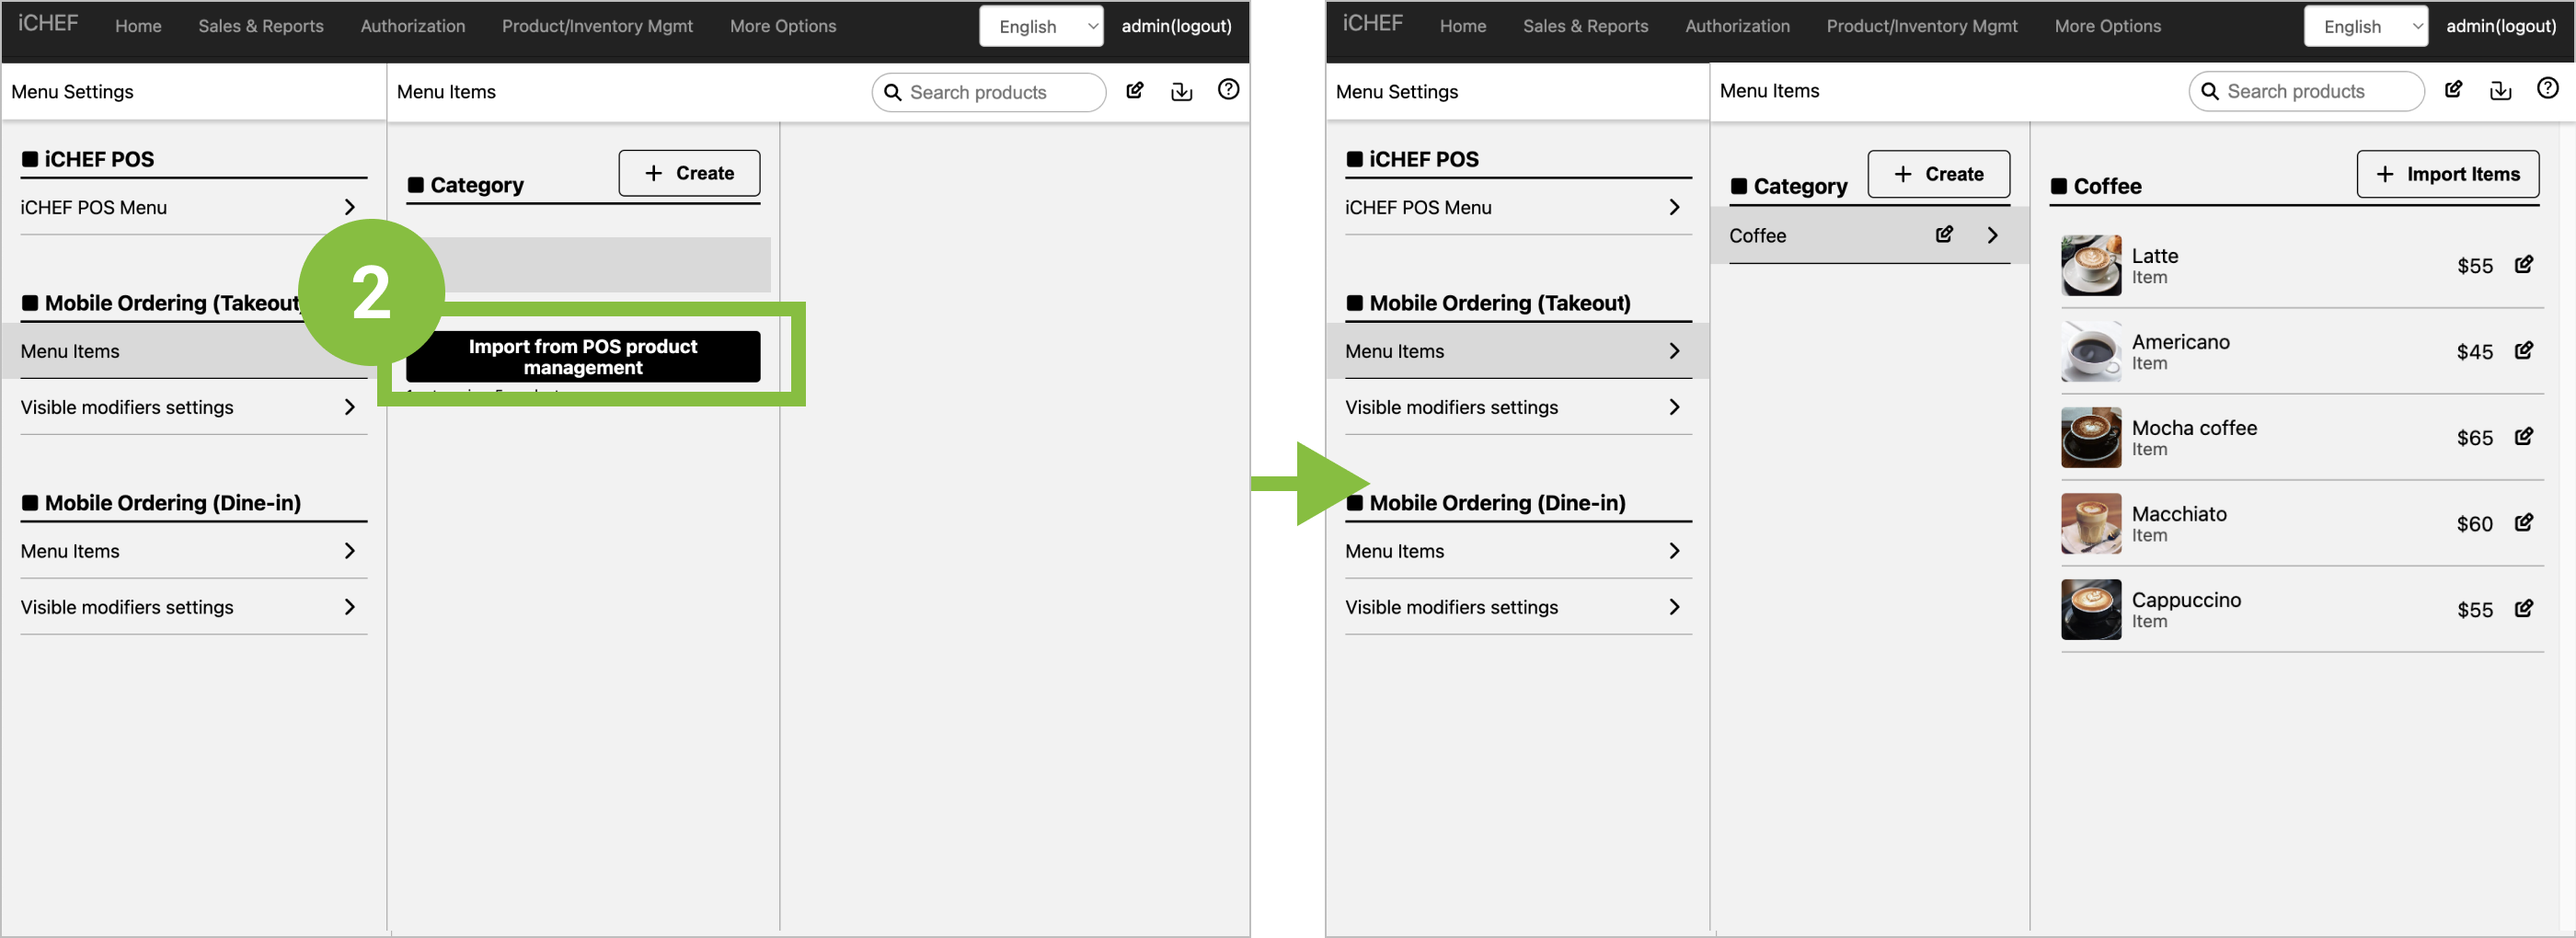Viewport: 2576px width, 938px height.
Task: Click the Macchiato edit pencil icon
Action: tap(2523, 523)
